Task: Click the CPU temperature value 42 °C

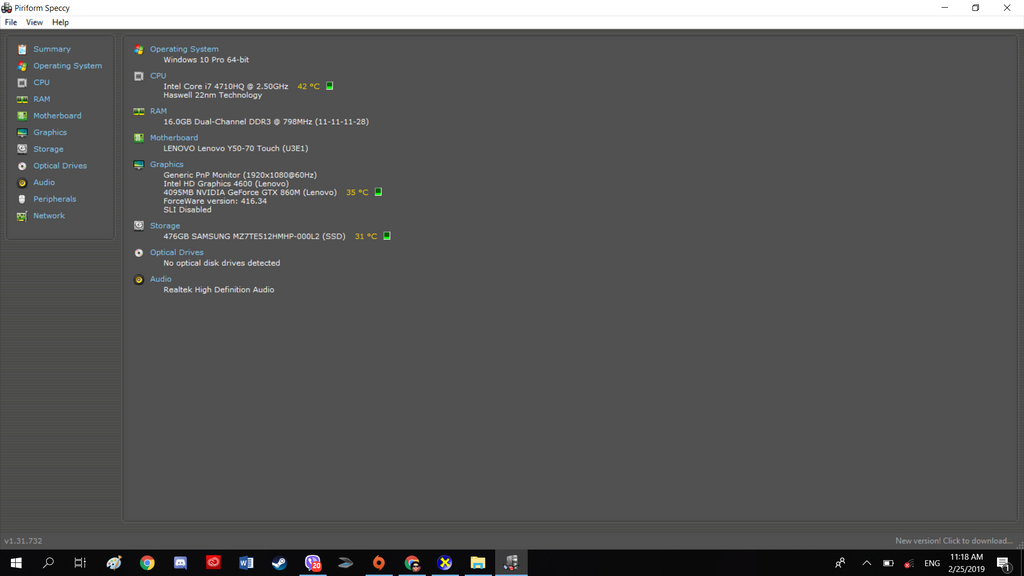Action: click(308, 86)
